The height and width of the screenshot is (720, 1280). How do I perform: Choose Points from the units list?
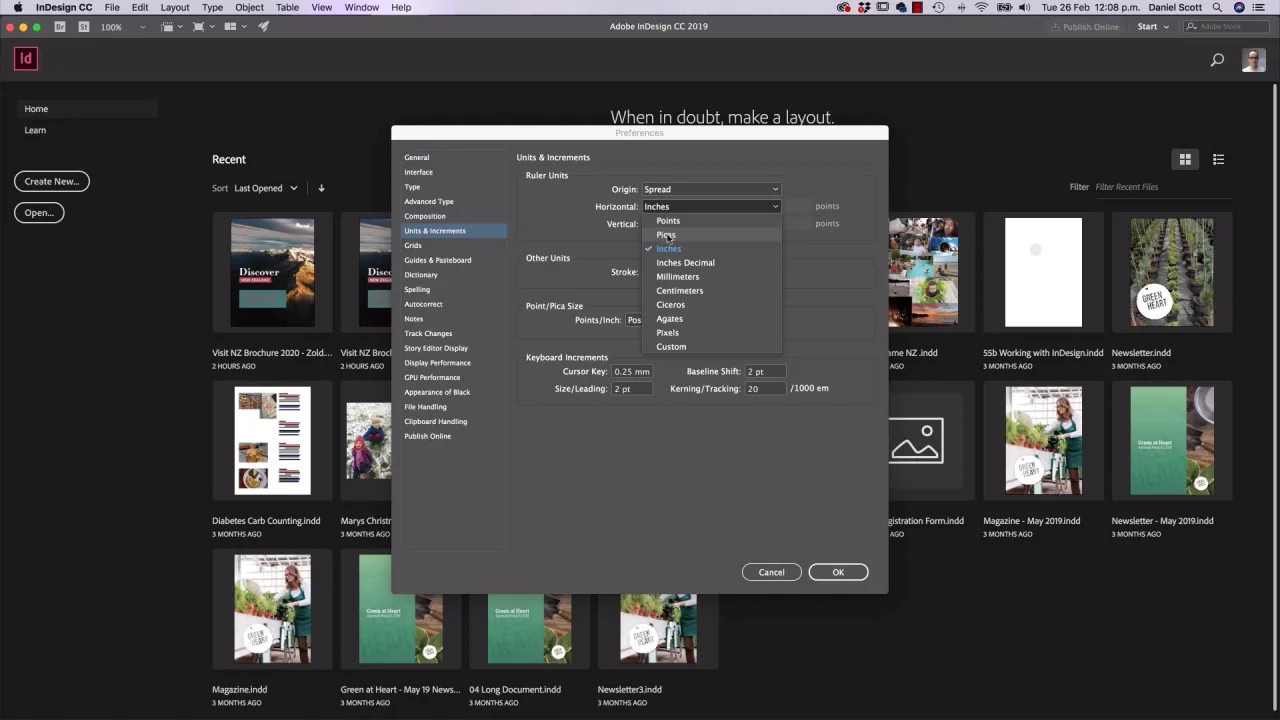click(711, 221)
